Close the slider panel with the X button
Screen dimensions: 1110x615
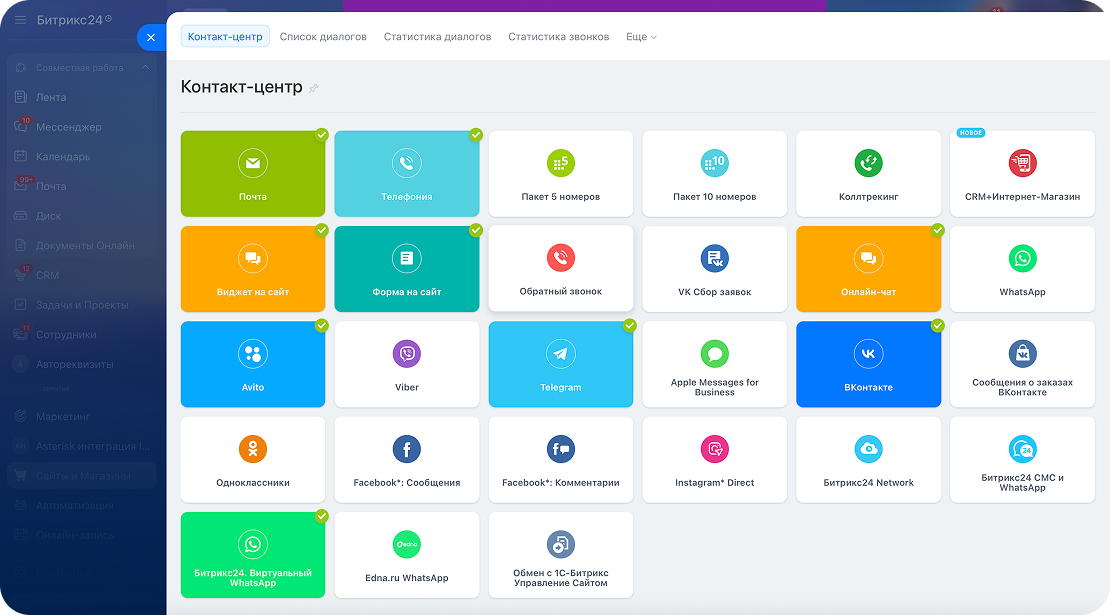pos(151,38)
